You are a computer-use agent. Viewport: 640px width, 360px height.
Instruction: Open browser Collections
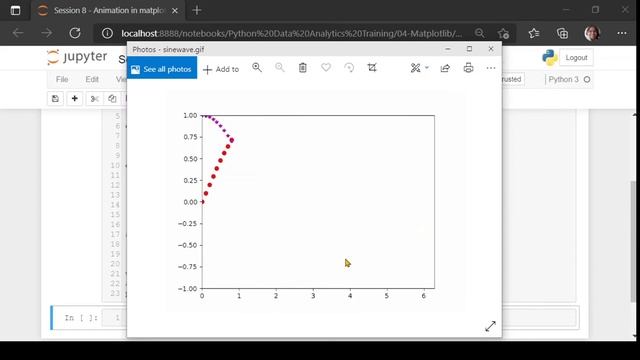[562, 33]
